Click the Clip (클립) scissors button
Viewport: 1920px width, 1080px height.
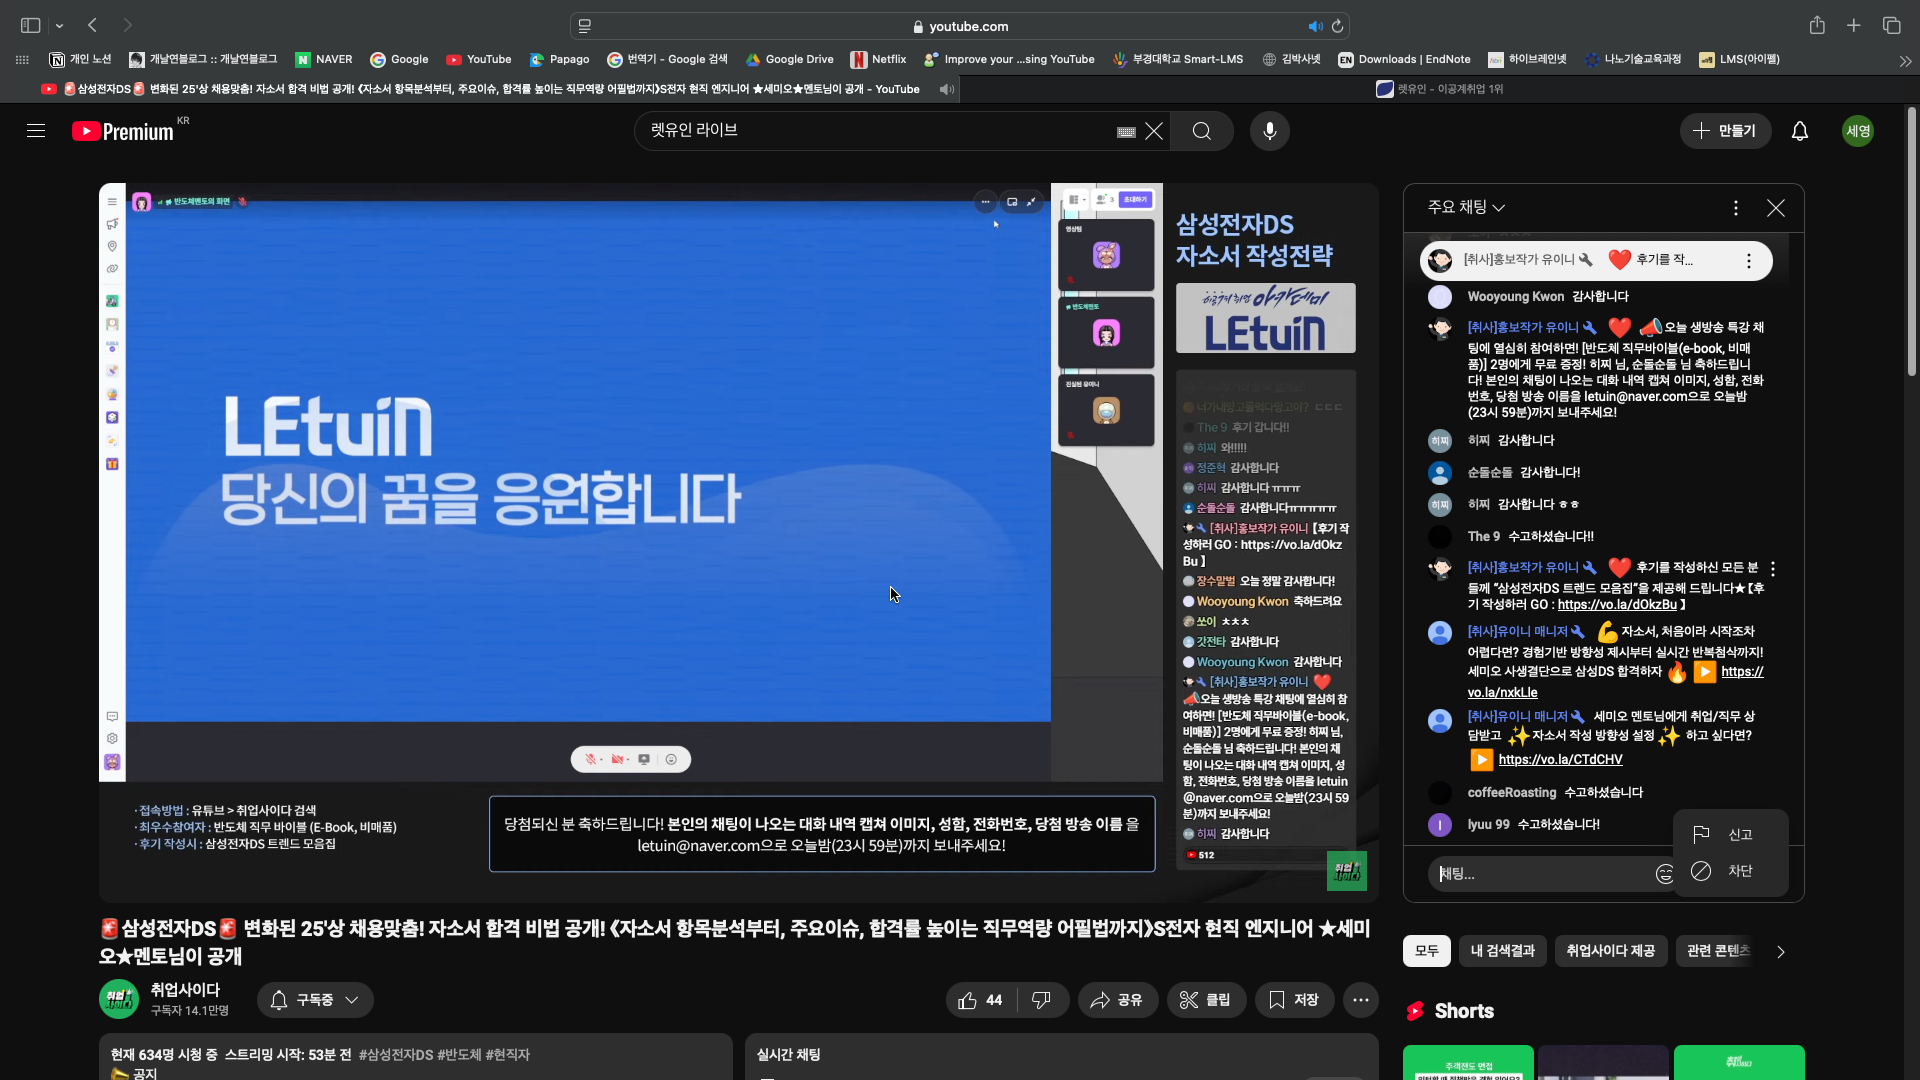tap(1206, 1000)
